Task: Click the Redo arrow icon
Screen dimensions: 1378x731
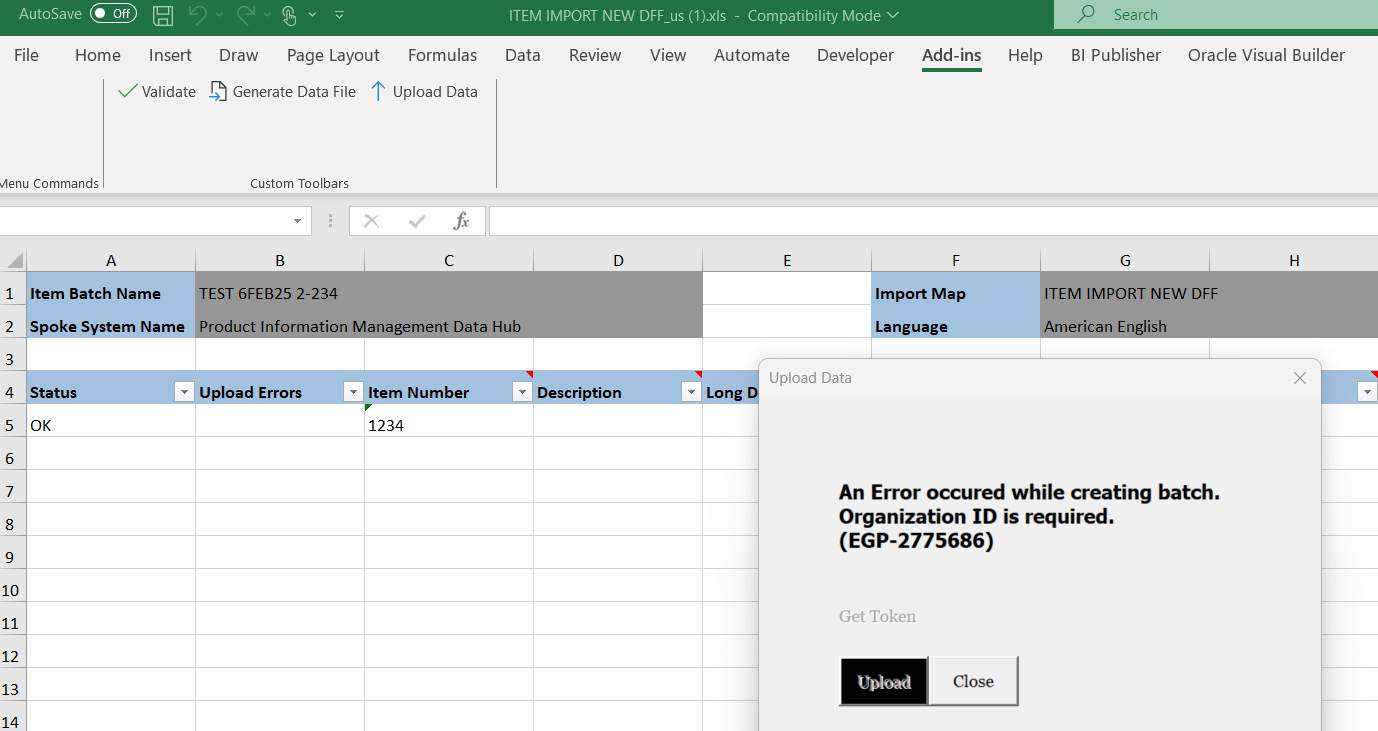Action: click(245, 15)
